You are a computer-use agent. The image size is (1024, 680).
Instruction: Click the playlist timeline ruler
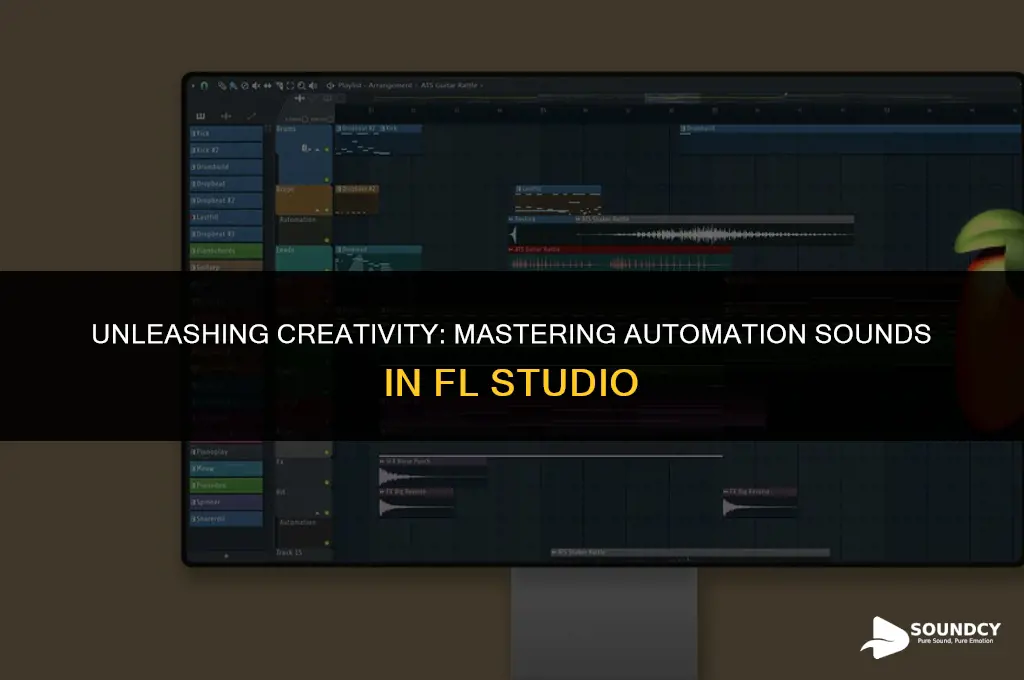679,112
